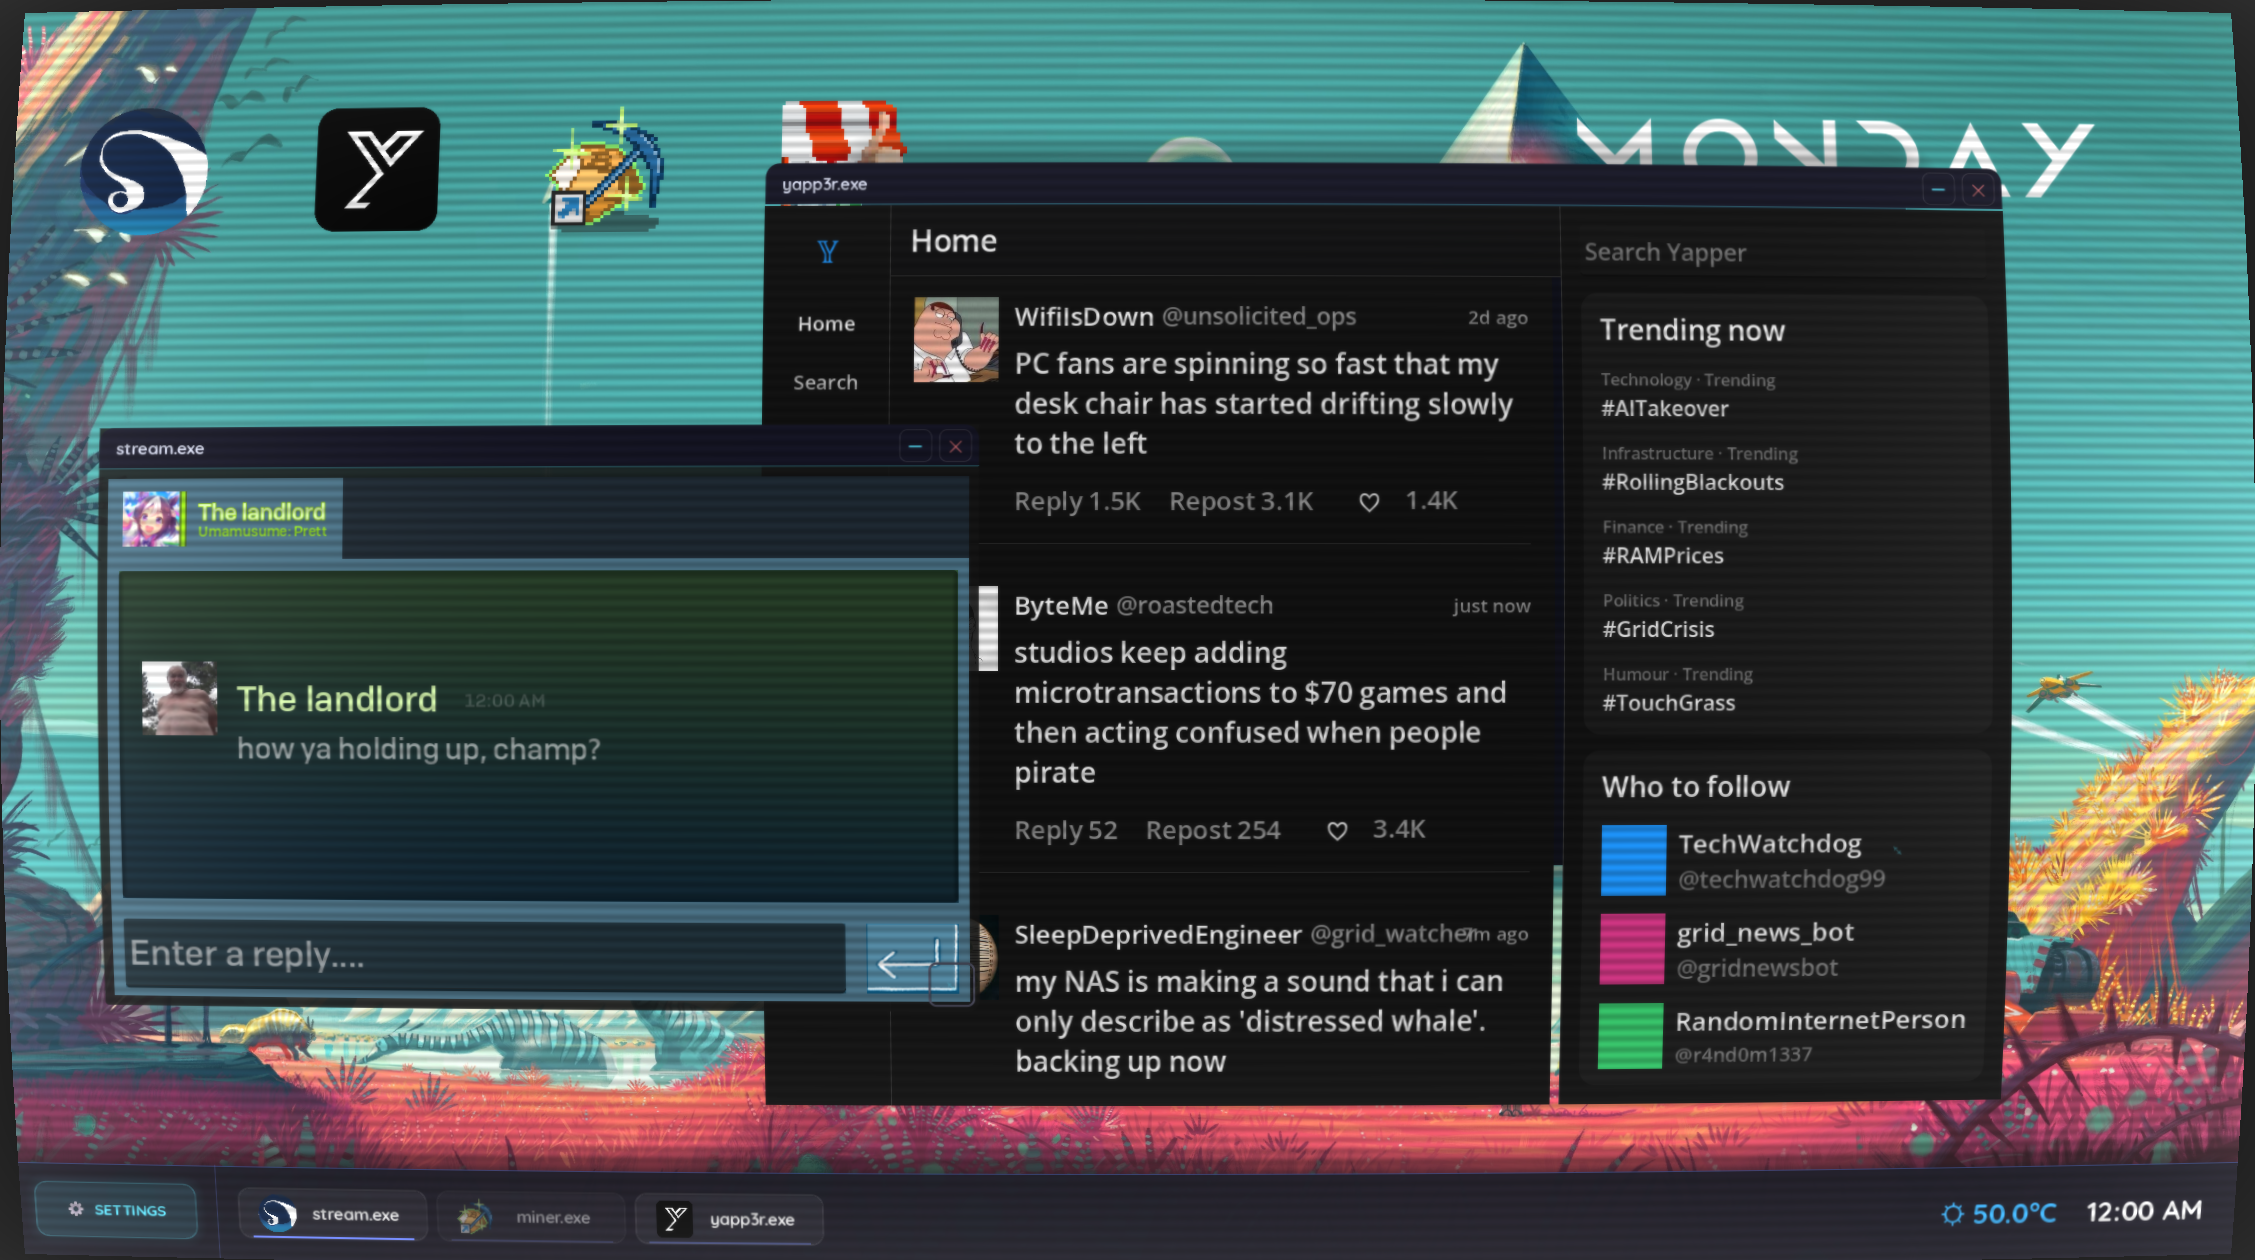
Task: Focus the Enter a reply input field
Action: [x=484, y=955]
